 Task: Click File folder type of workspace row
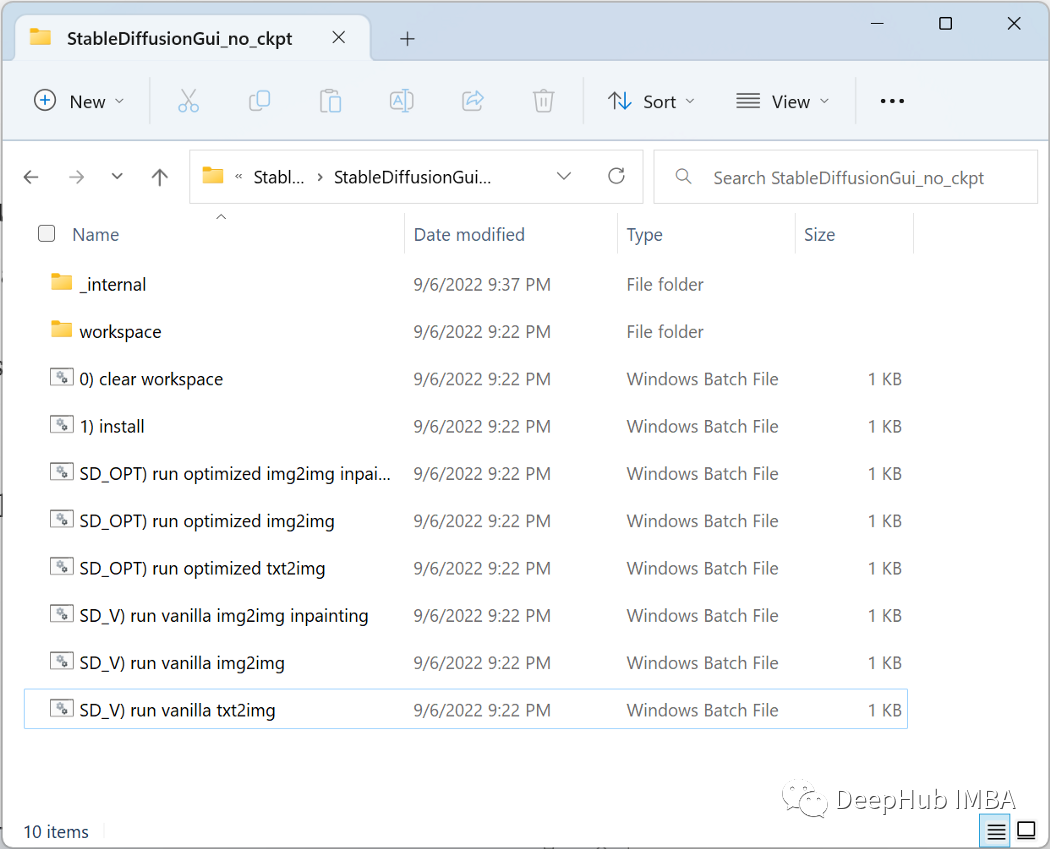[665, 332]
